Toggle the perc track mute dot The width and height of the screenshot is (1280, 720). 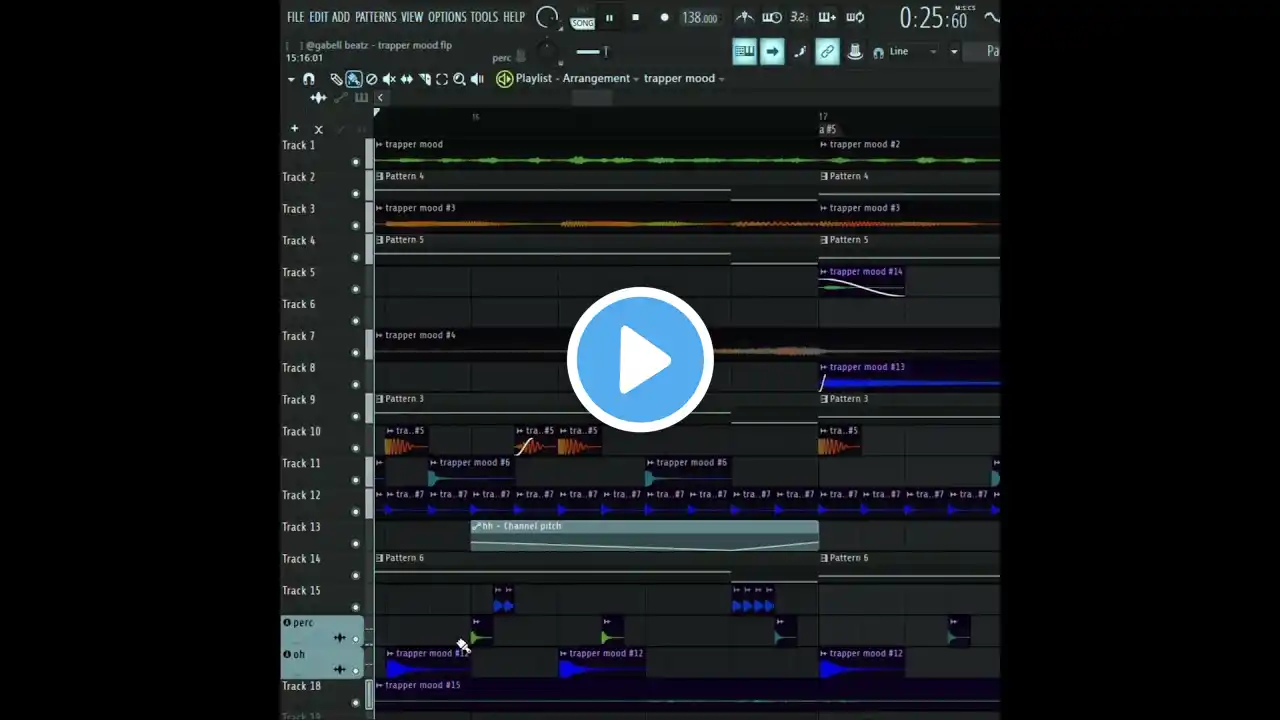pos(356,639)
